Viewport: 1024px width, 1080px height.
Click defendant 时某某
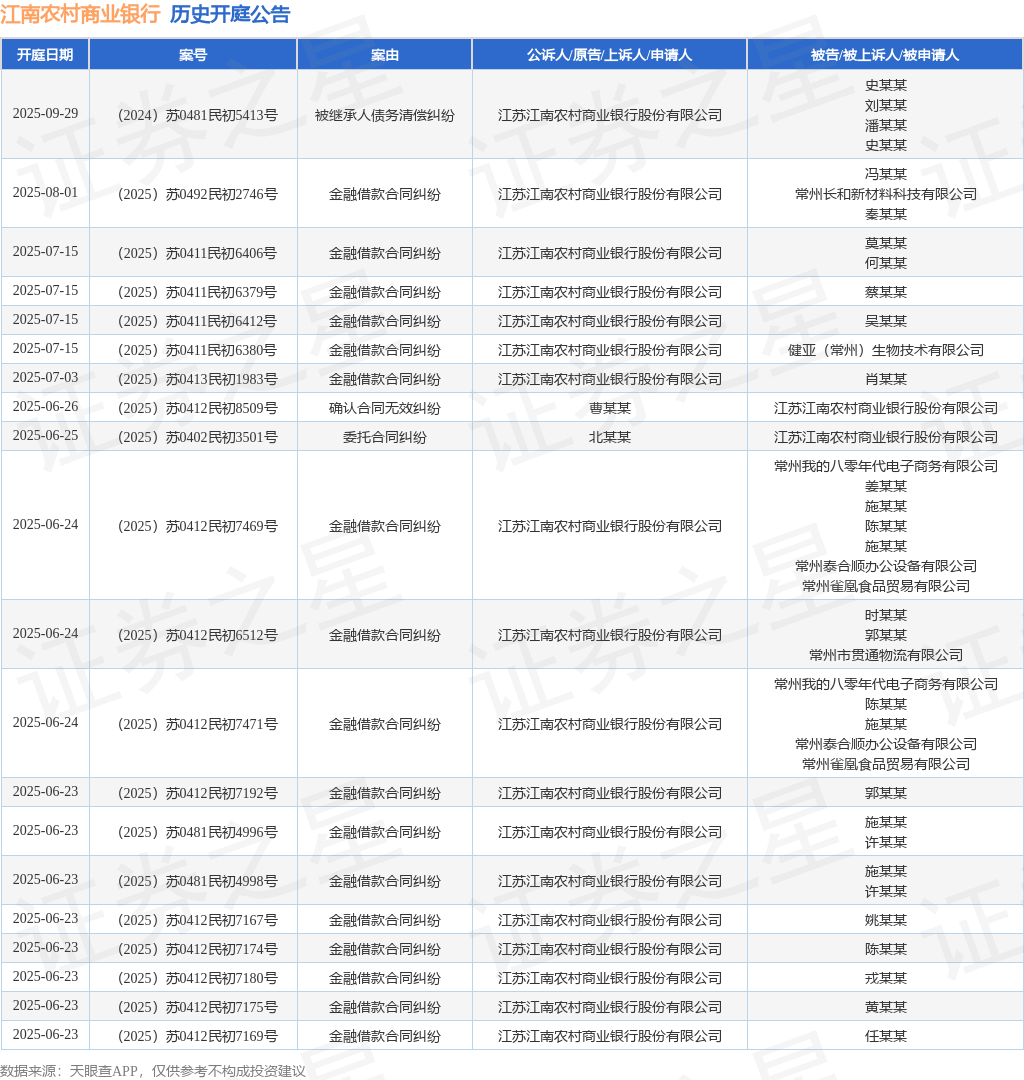(x=886, y=615)
